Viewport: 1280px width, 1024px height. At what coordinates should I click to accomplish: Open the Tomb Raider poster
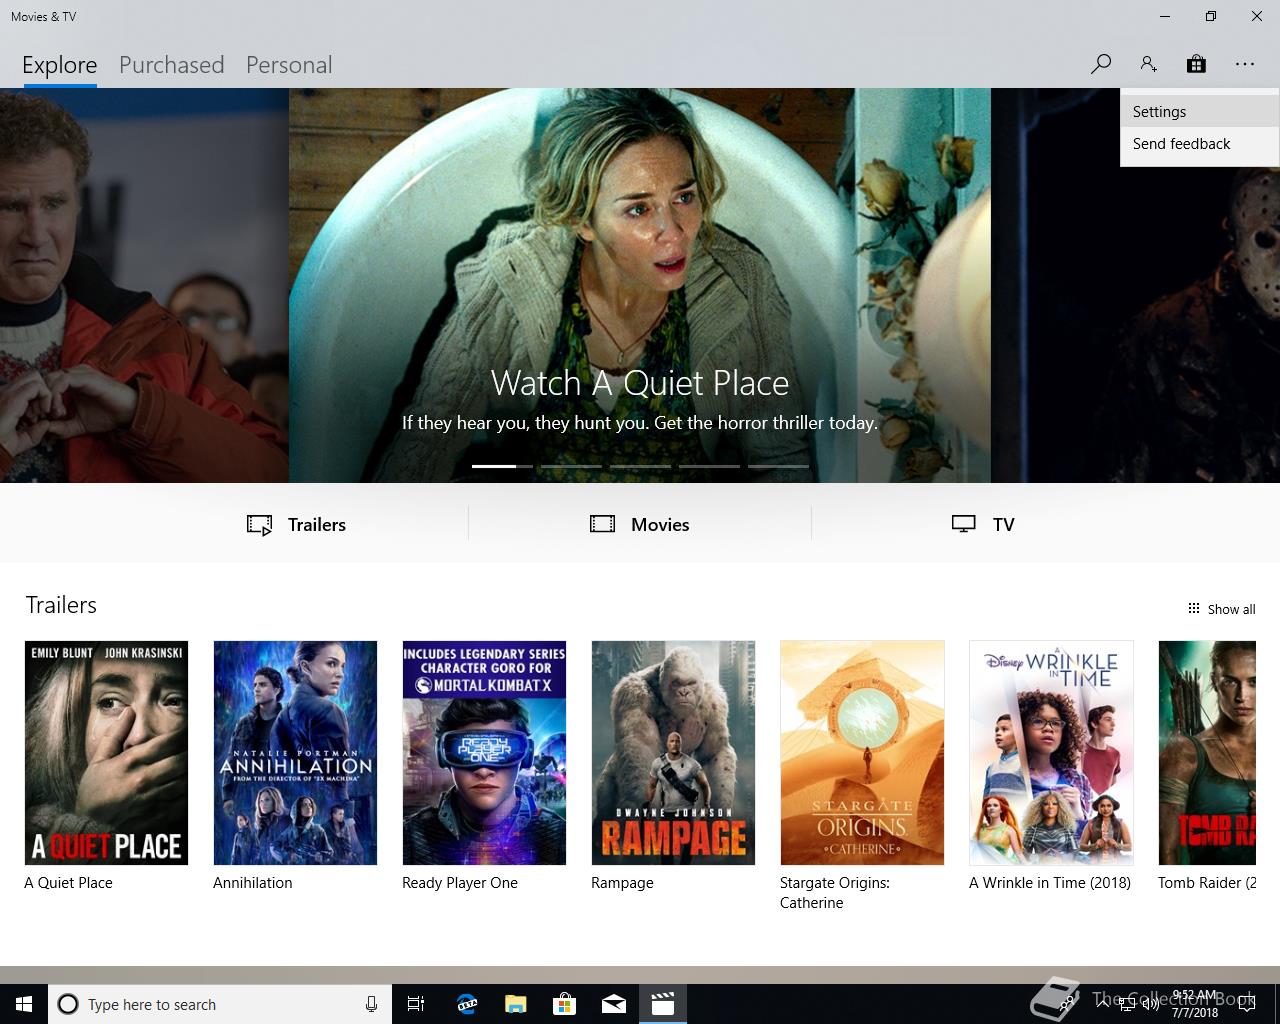[x=1207, y=753]
